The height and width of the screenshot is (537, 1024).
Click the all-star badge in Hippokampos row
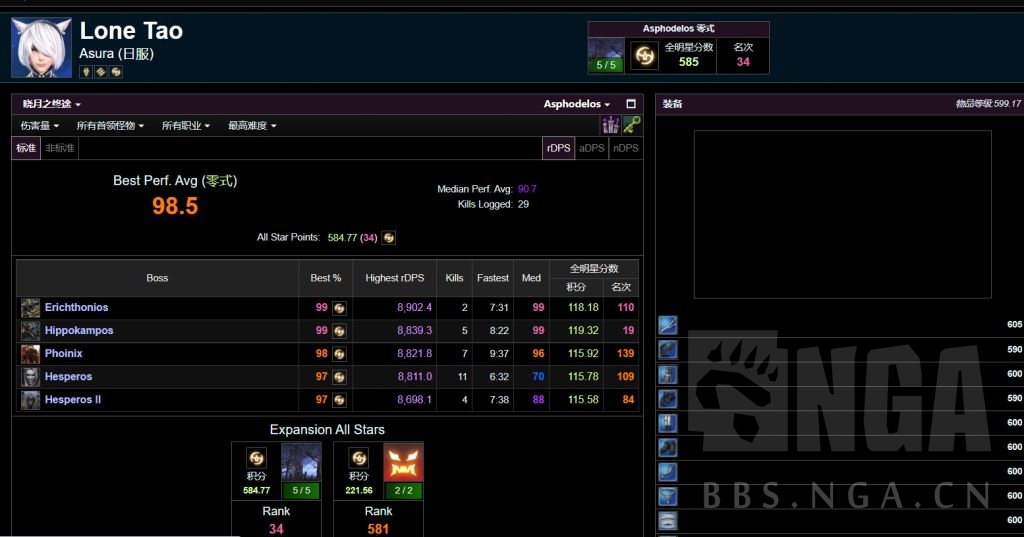pyautogui.click(x=339, y=331)
